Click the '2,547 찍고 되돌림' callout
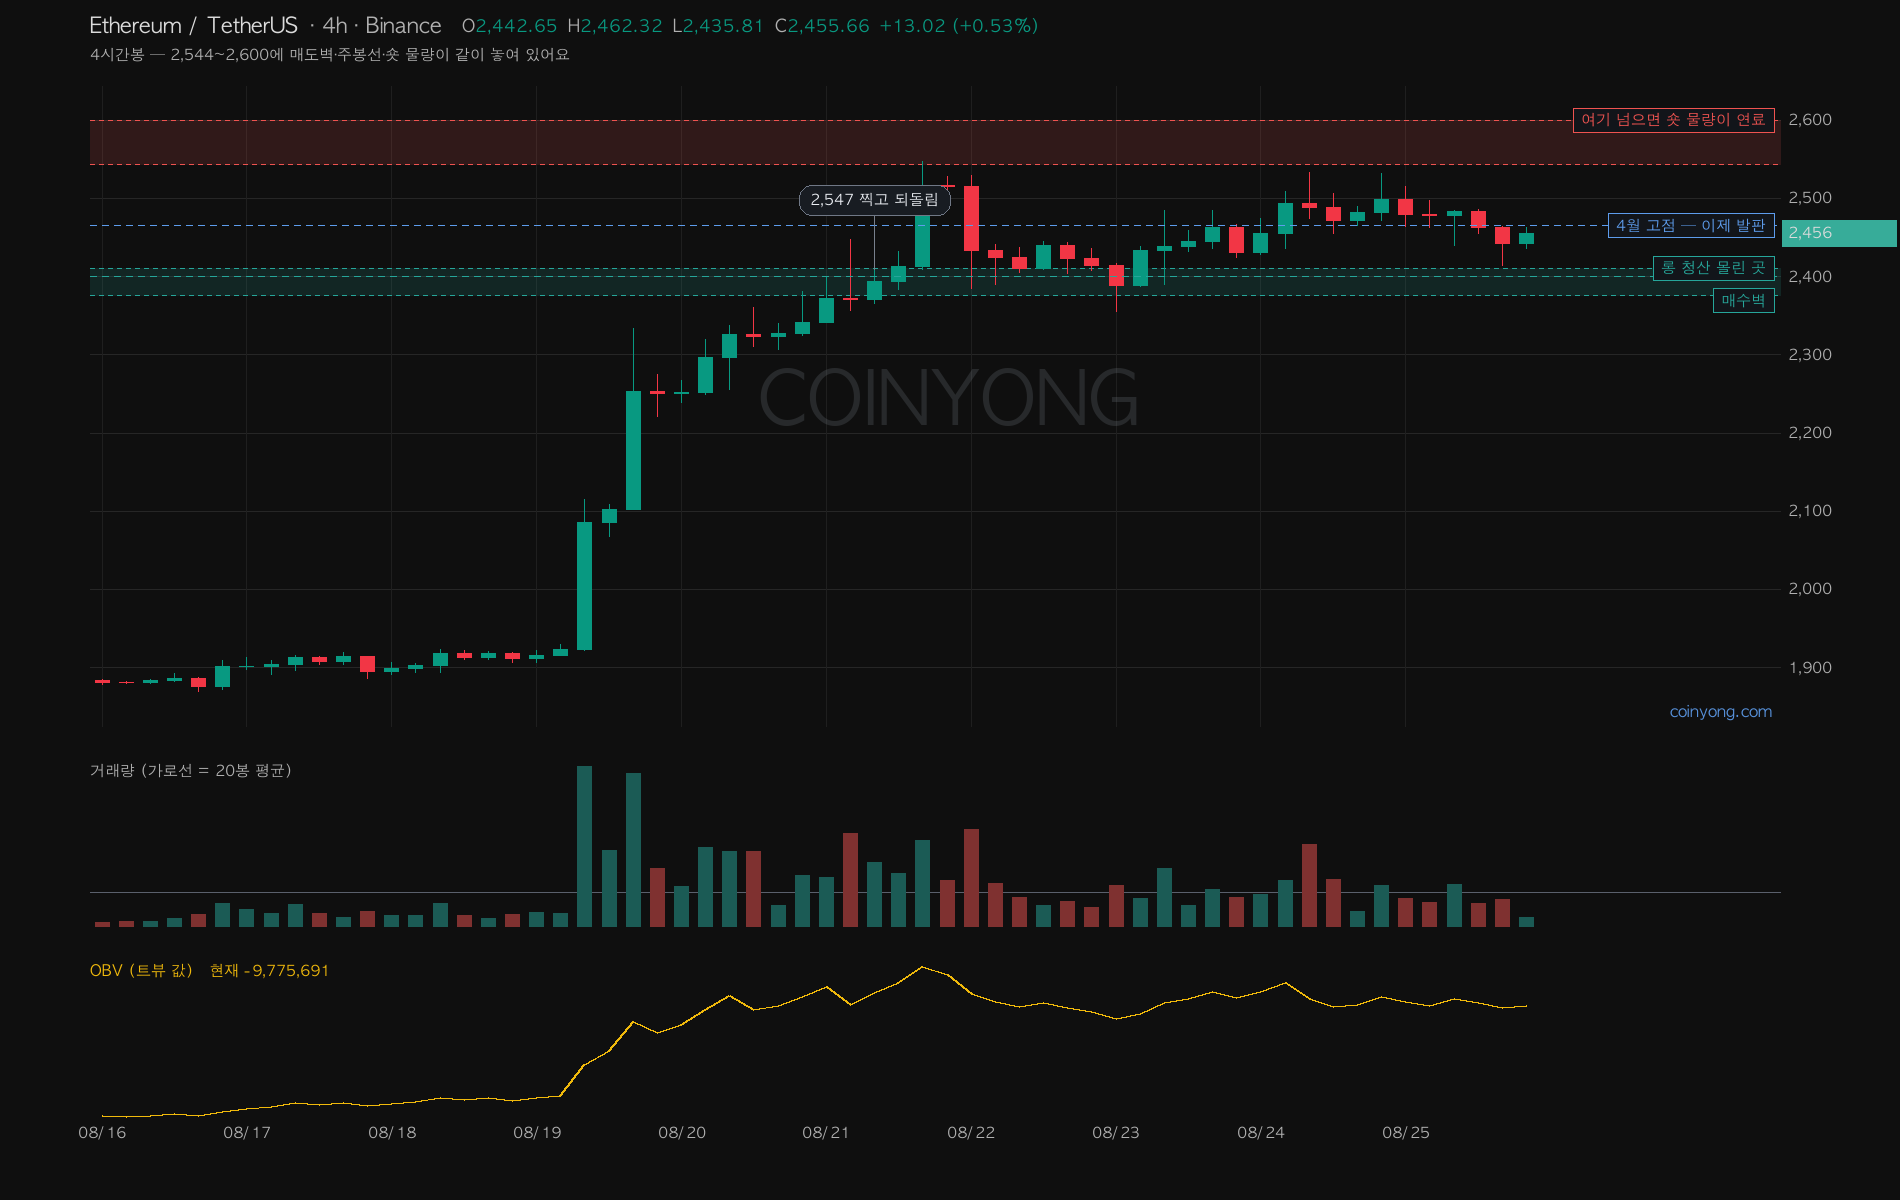This screenshot has width=1900, height=1200. [875, 200]
